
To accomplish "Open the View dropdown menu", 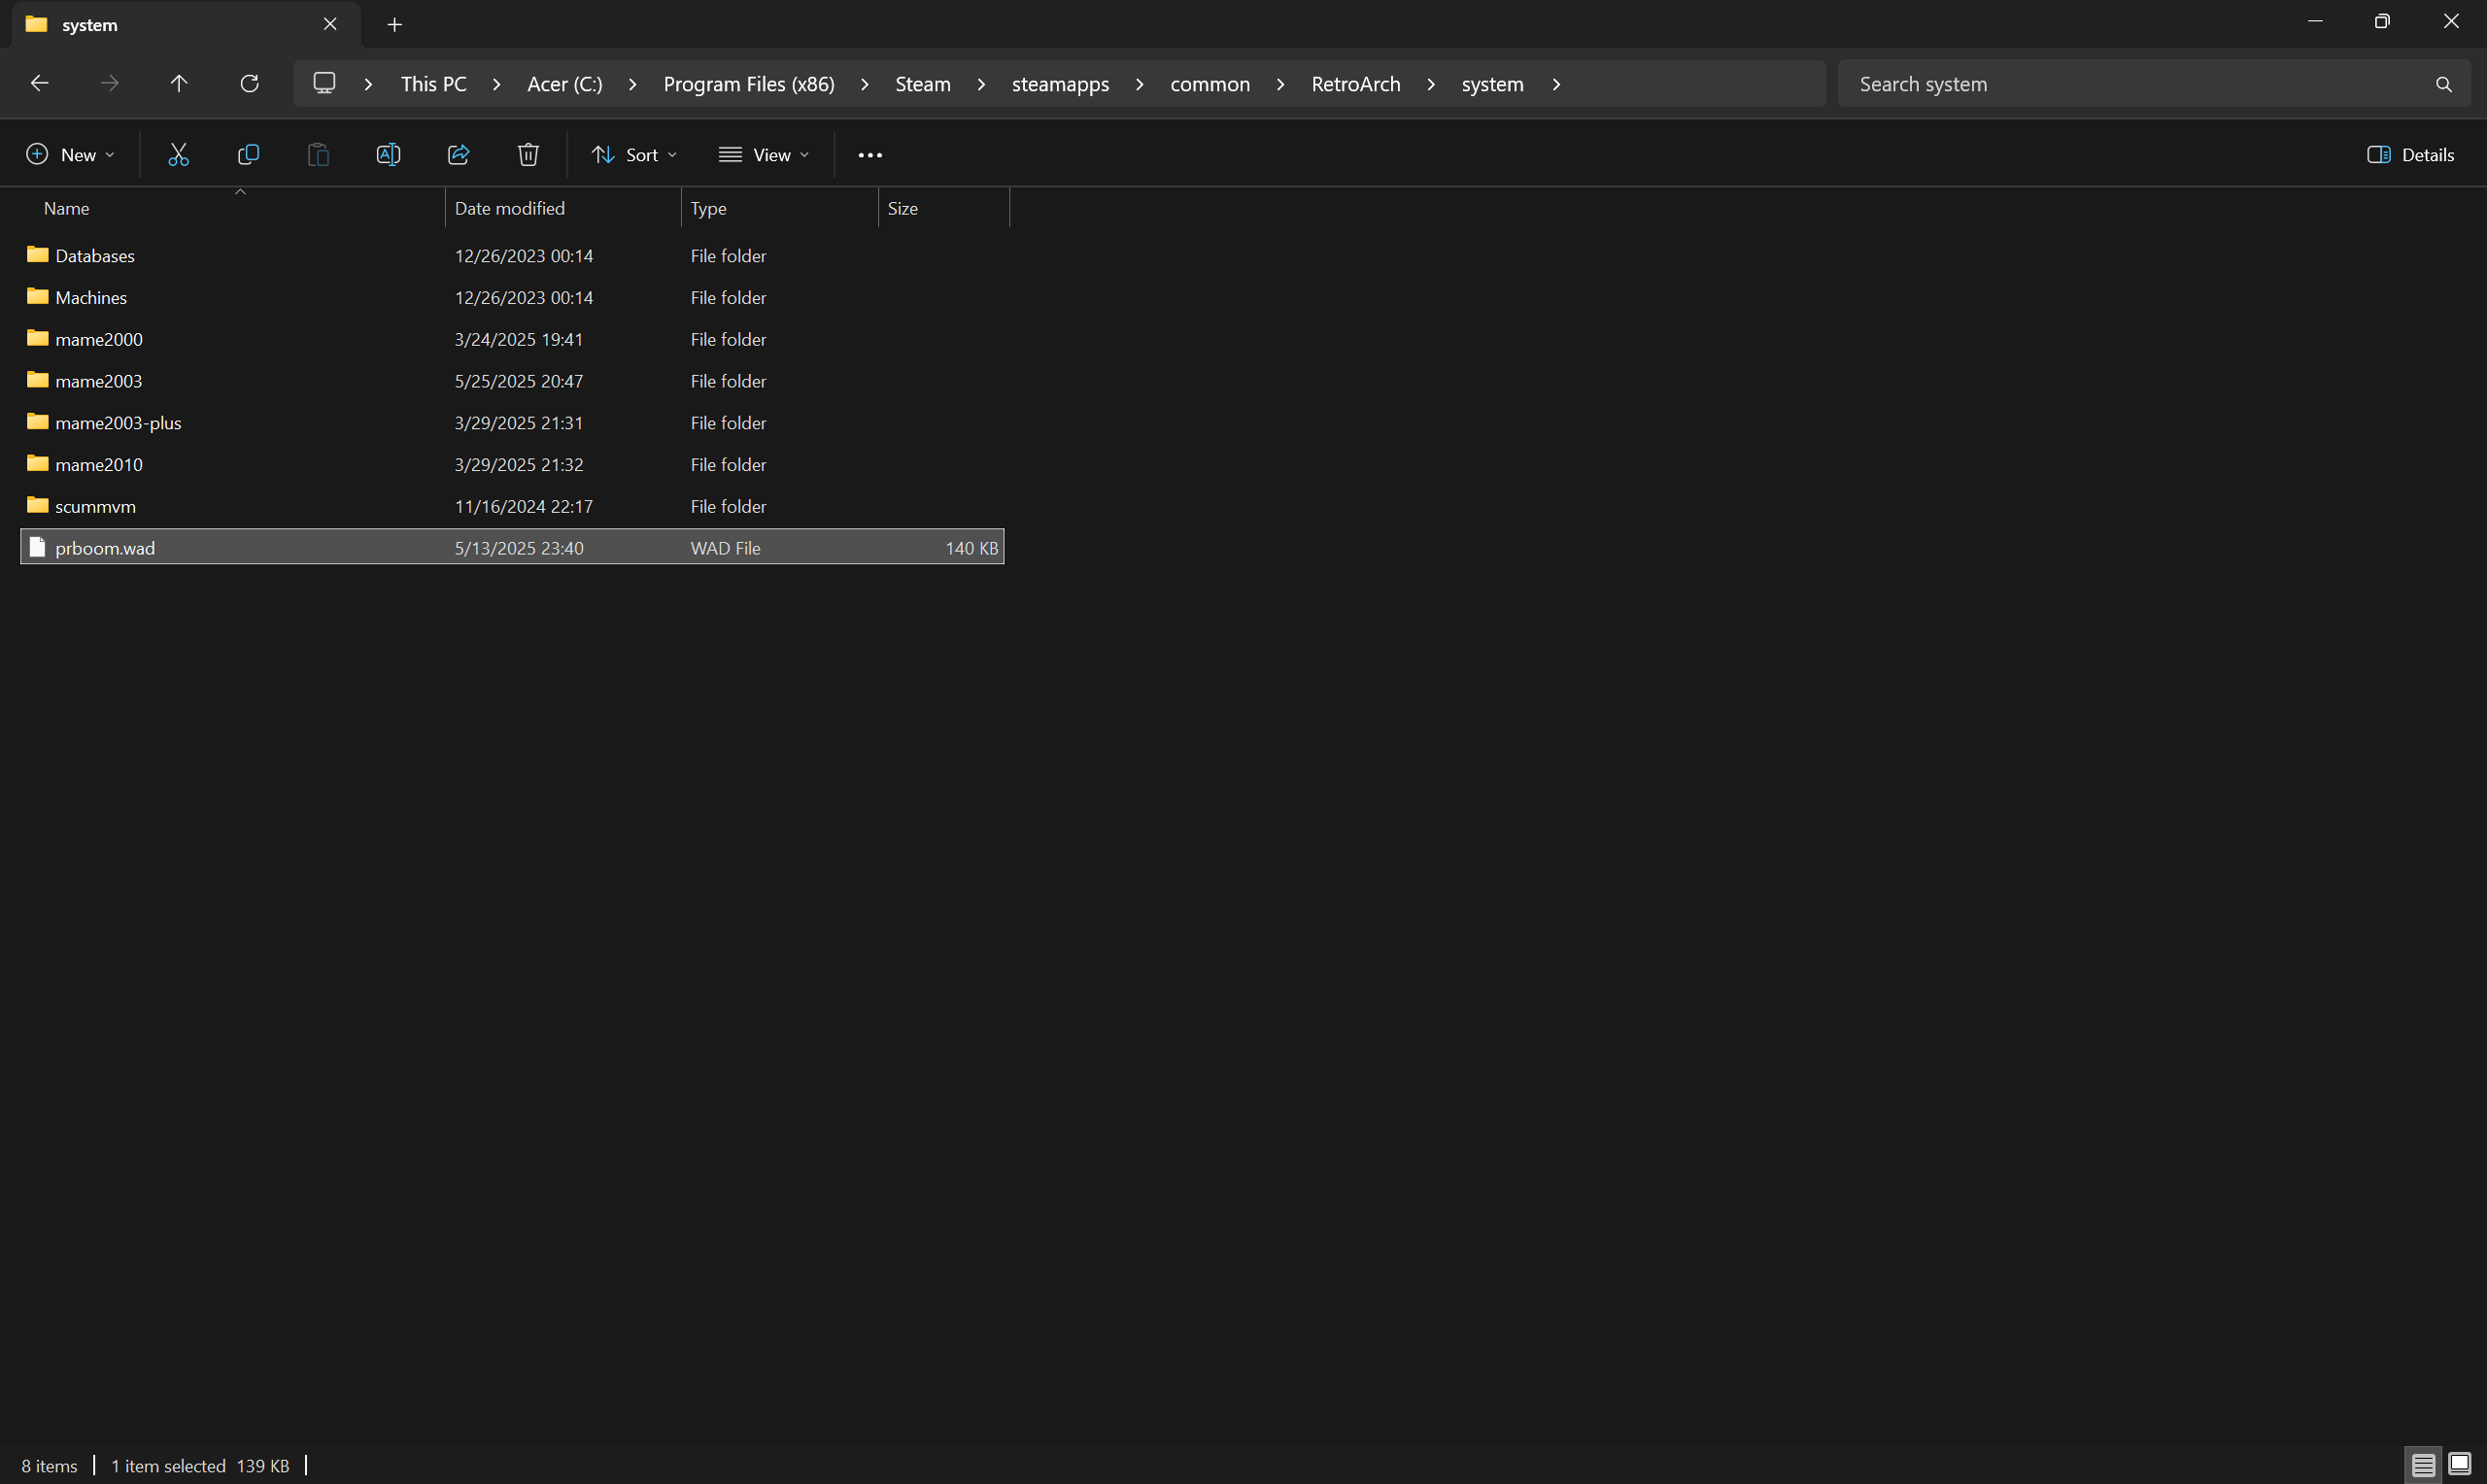I will [x=764, y=154].
